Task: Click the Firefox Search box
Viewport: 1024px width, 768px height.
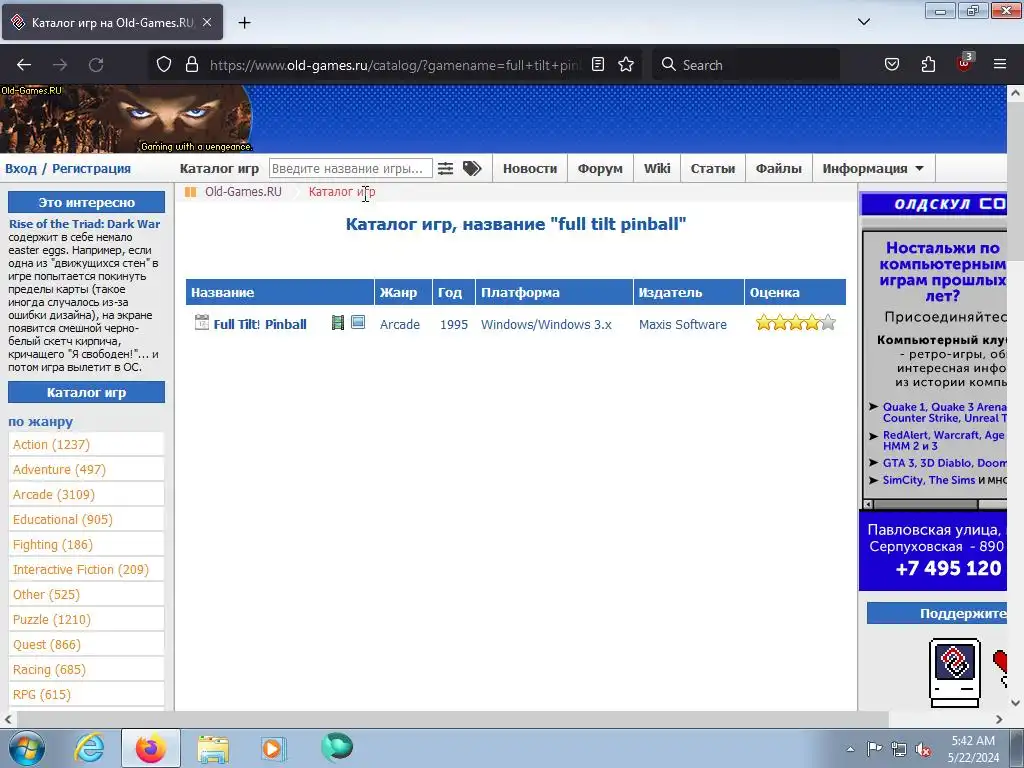Action: pyautogui.click(x=746, y=65)
